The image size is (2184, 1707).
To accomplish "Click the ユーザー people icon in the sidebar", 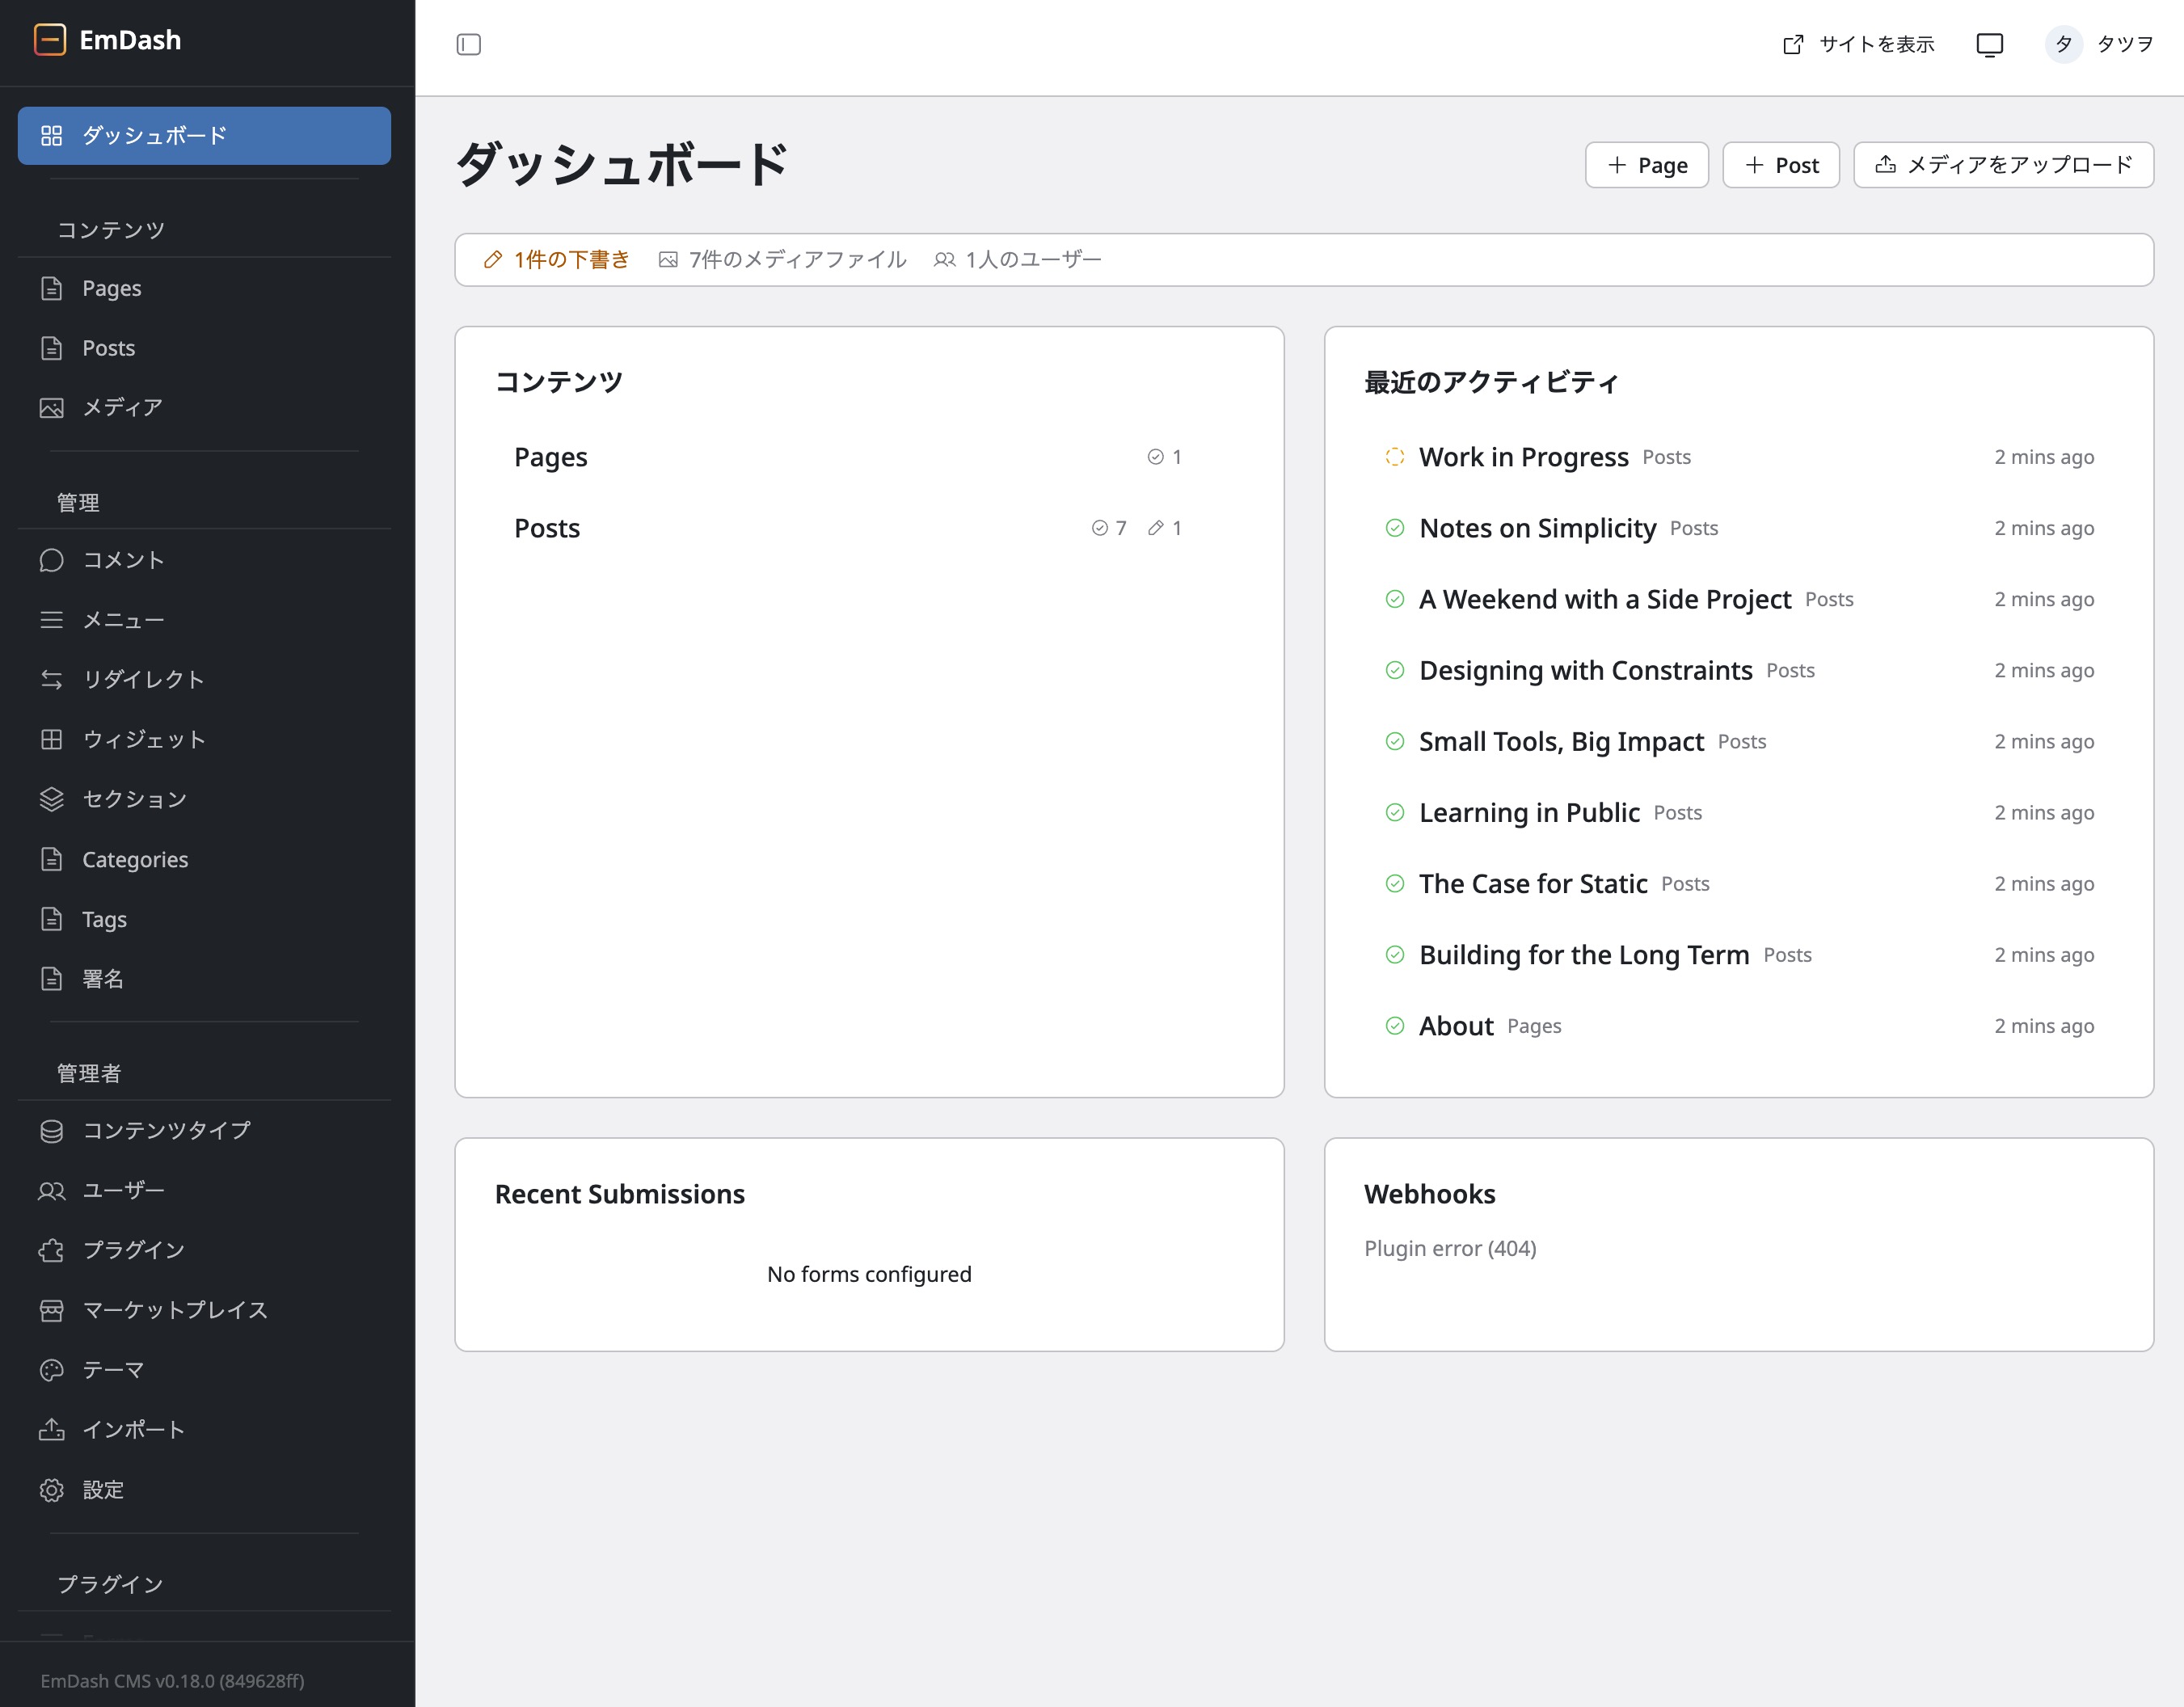I will pos(51,1191).
